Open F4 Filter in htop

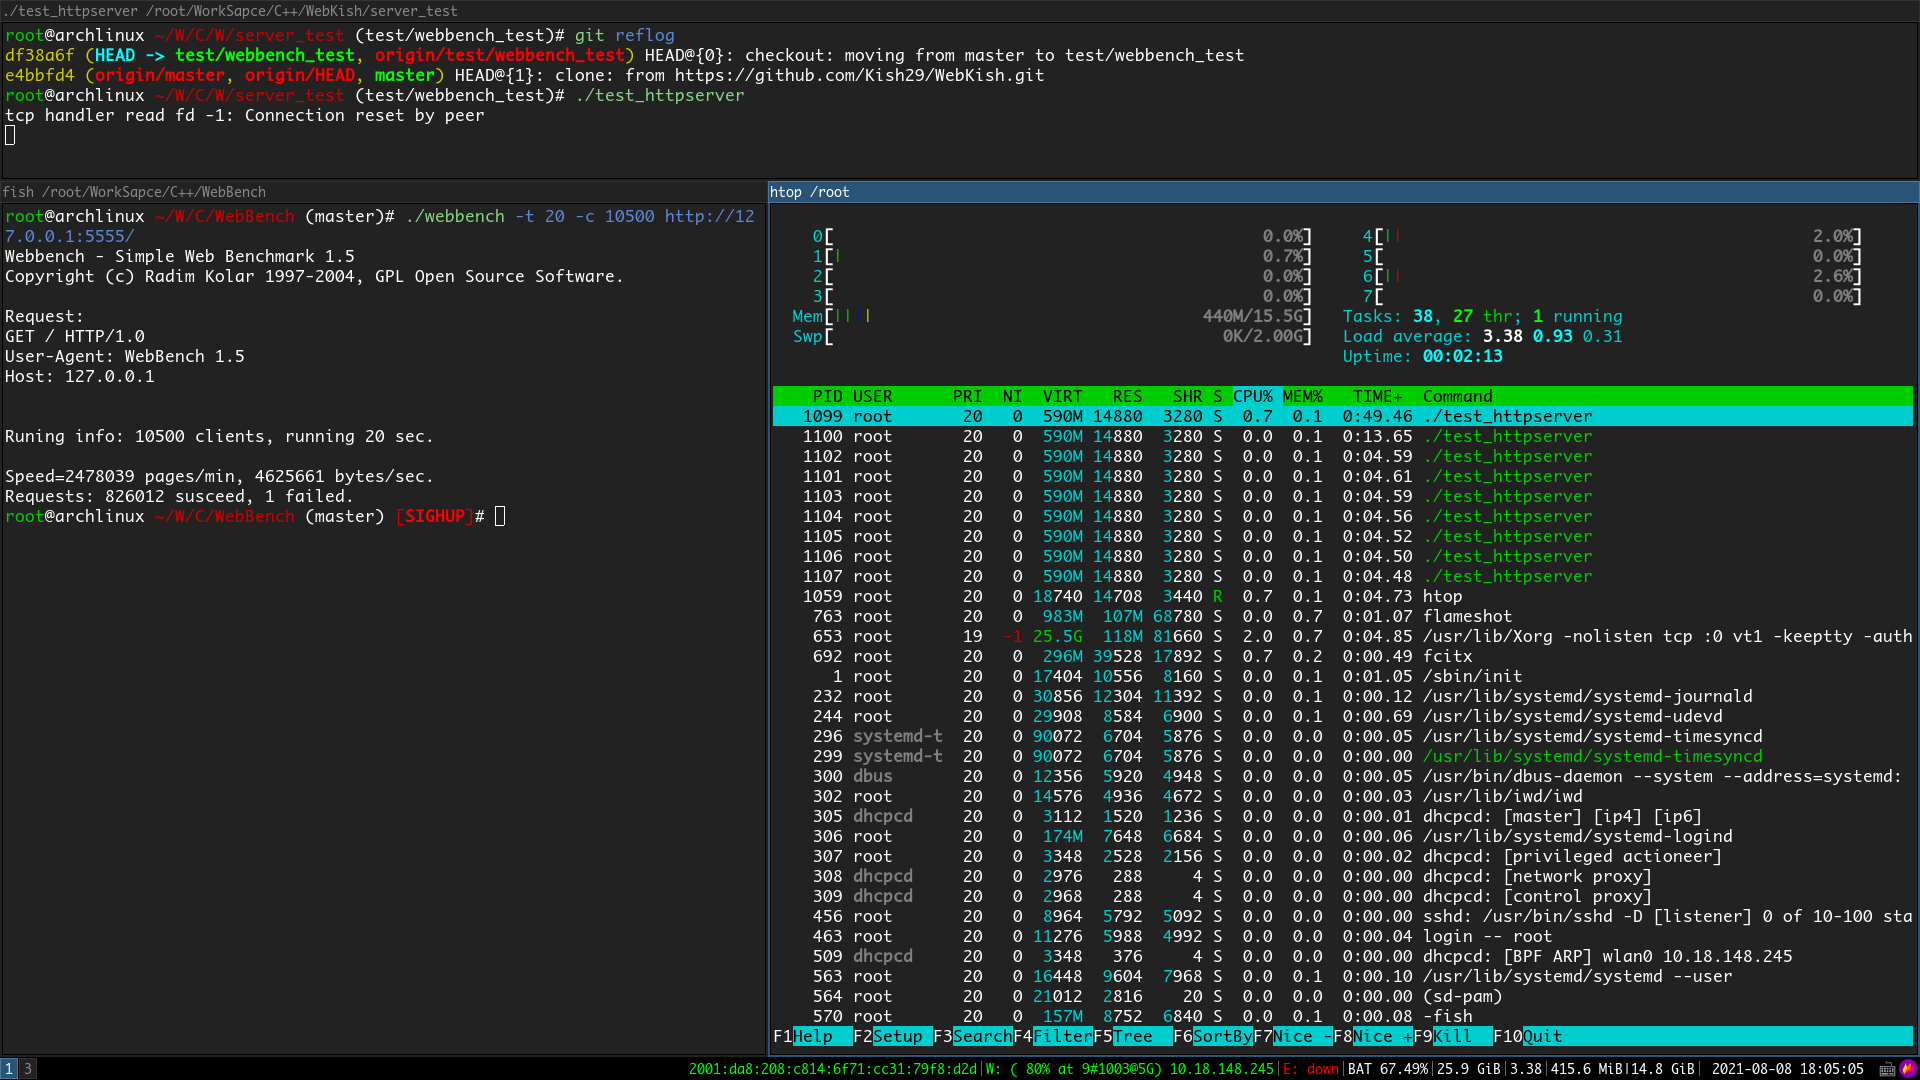click(1052, 1036)
